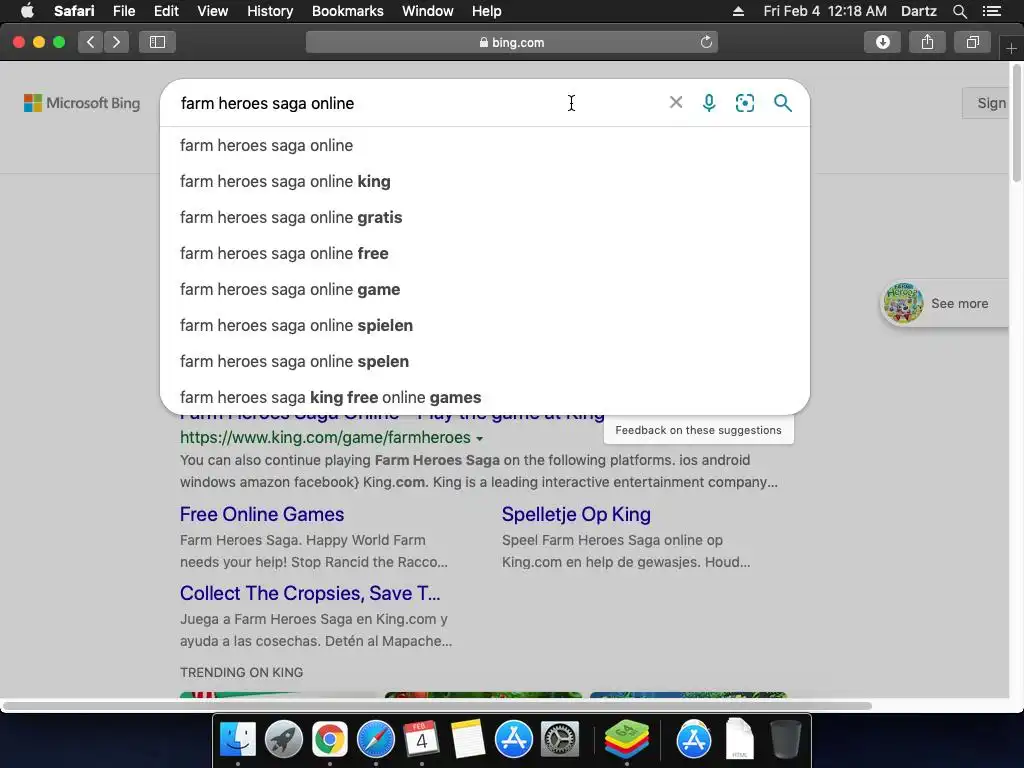This screenshot has width=1024, height=768.
Task: Open the 'Free Online Games' link
Action: point(262,514)
